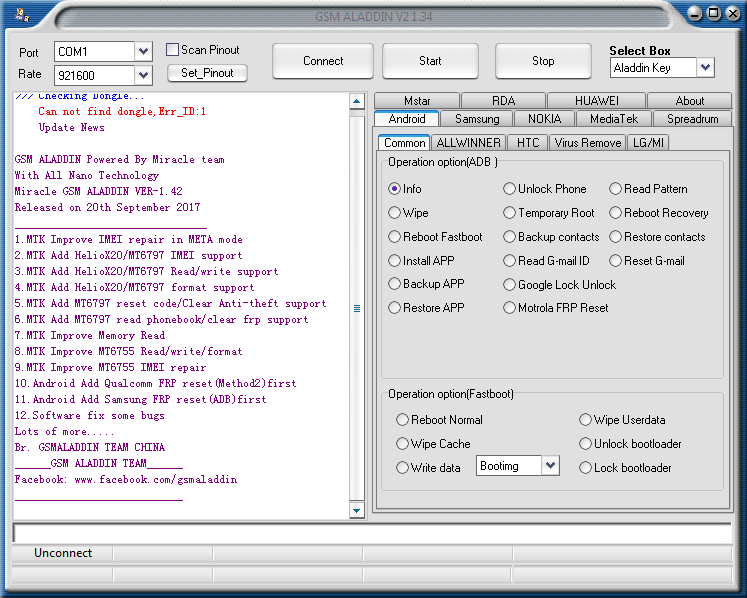Viewport: 747px width, 598px height.
Task: Switch to the LG/MI sub-tab
Action: pos(648,143)
